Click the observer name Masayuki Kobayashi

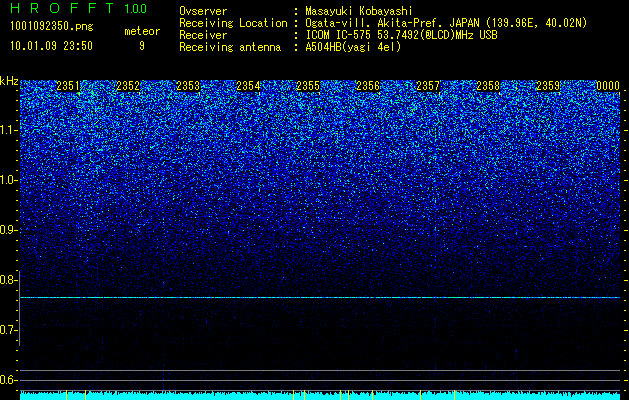[x=359, y=11]
